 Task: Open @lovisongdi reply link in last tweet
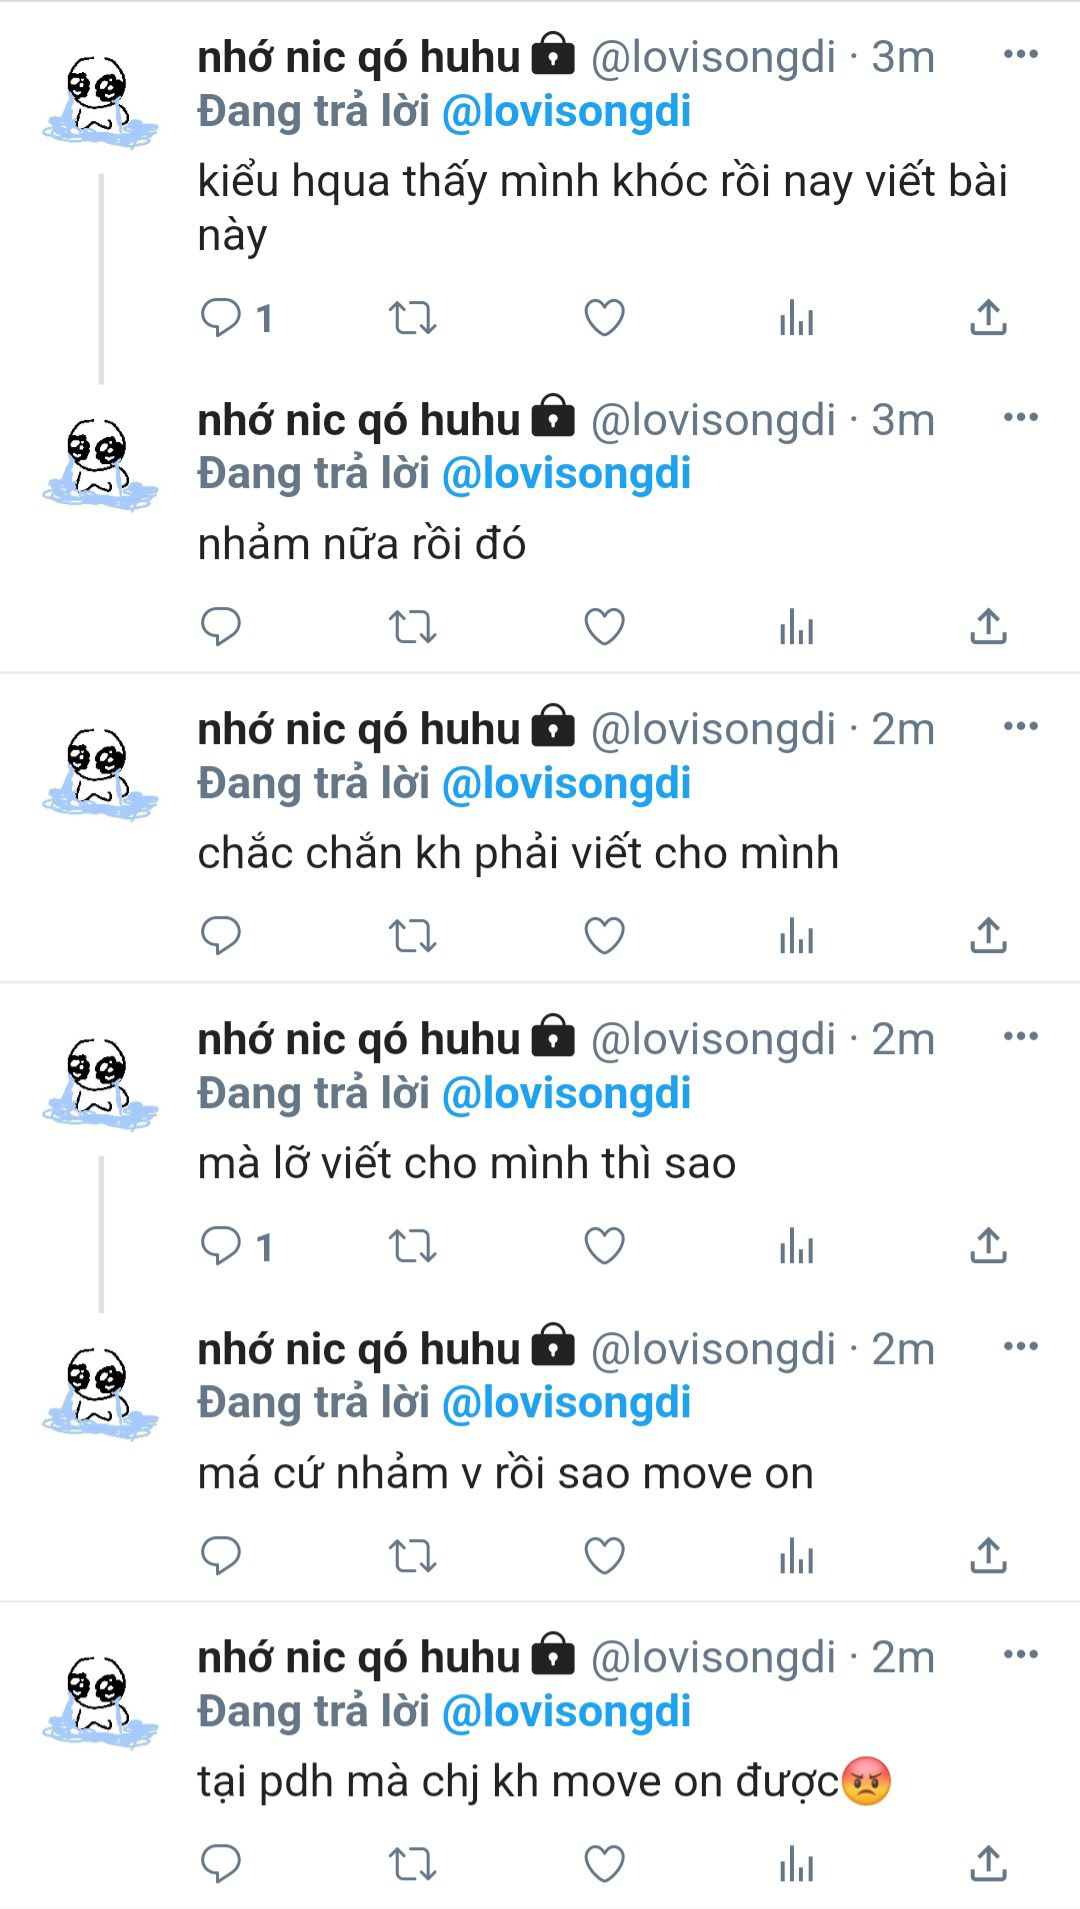tap(566, 1711)
